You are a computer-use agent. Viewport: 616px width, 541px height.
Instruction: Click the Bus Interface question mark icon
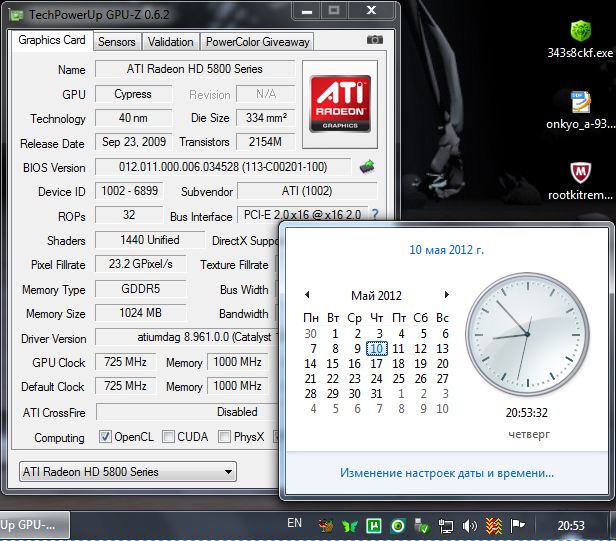click(375, 215)
